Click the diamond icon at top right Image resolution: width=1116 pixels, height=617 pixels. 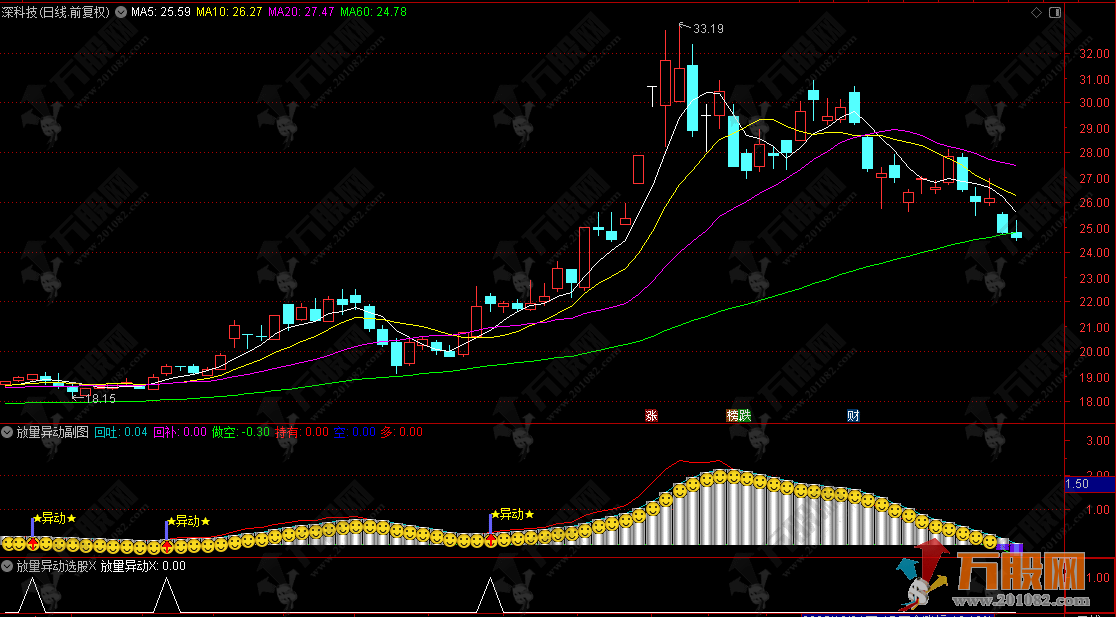[x=1036, y=12]
